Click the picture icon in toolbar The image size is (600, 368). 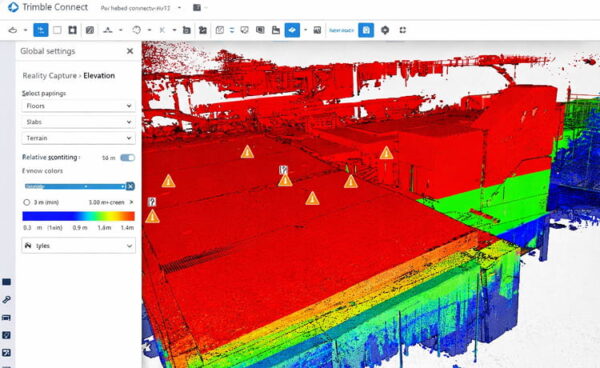click(x=317, y=30)
